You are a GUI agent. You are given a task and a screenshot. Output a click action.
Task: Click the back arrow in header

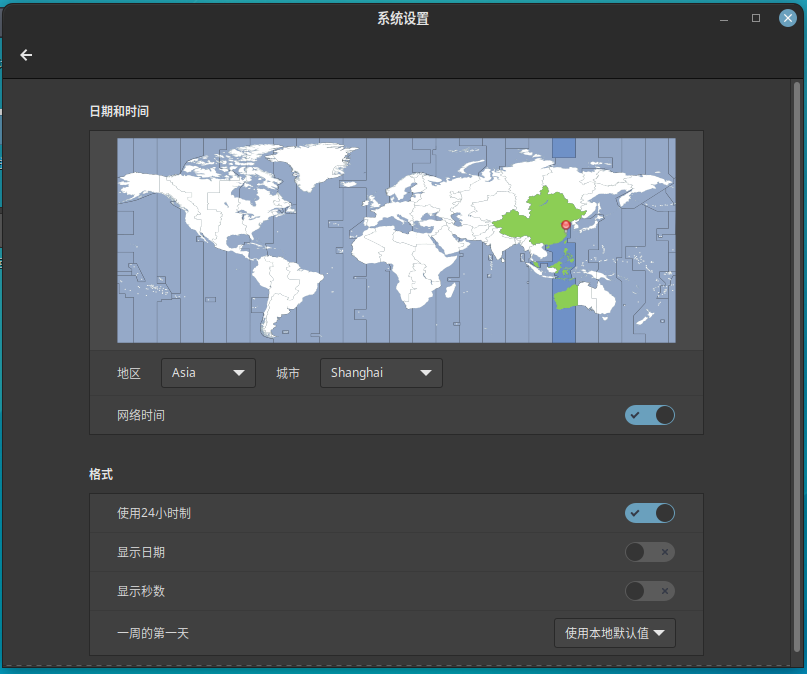[x=26, y=55]
